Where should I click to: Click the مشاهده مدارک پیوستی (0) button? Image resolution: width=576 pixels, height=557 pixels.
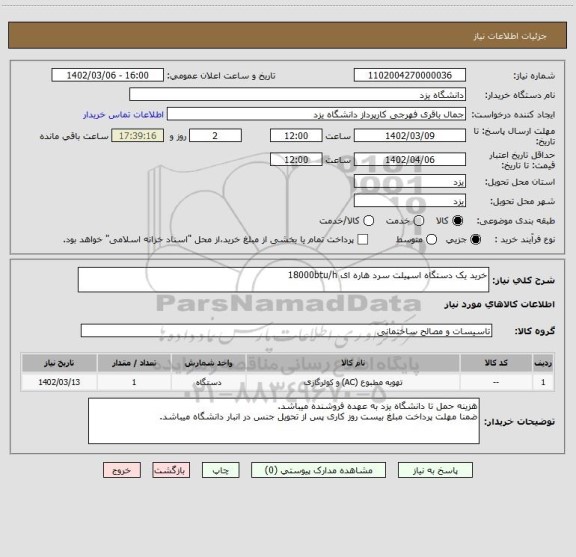click(318, 470)
